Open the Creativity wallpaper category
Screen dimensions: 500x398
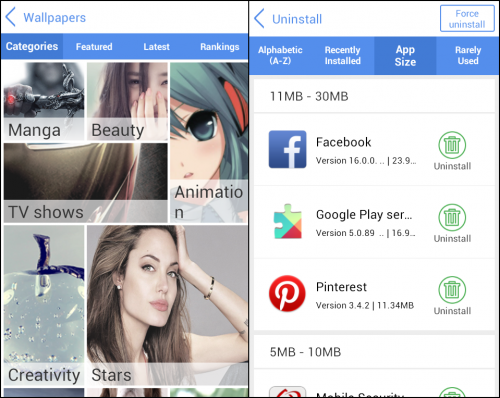44,305
